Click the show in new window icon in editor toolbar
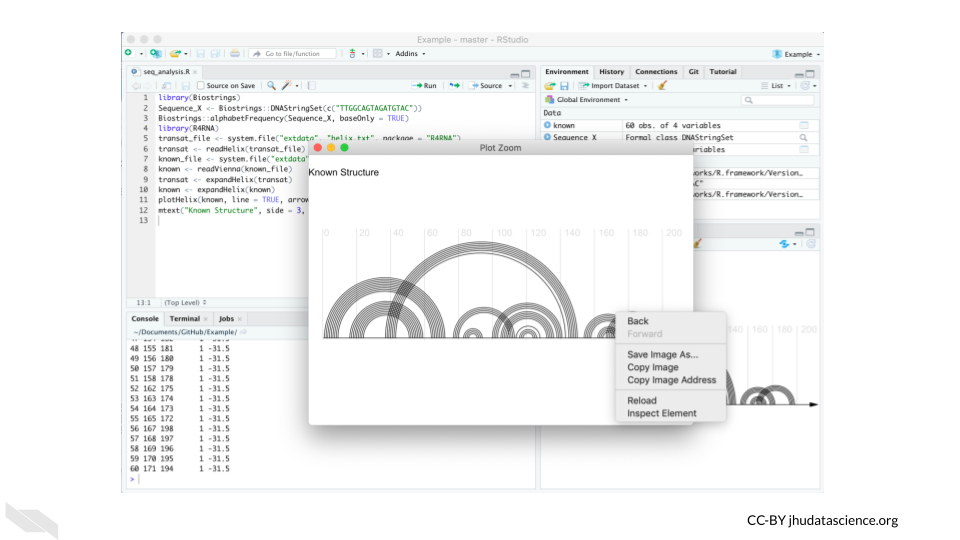Screen dimensions: 960x540 [166, 86]
